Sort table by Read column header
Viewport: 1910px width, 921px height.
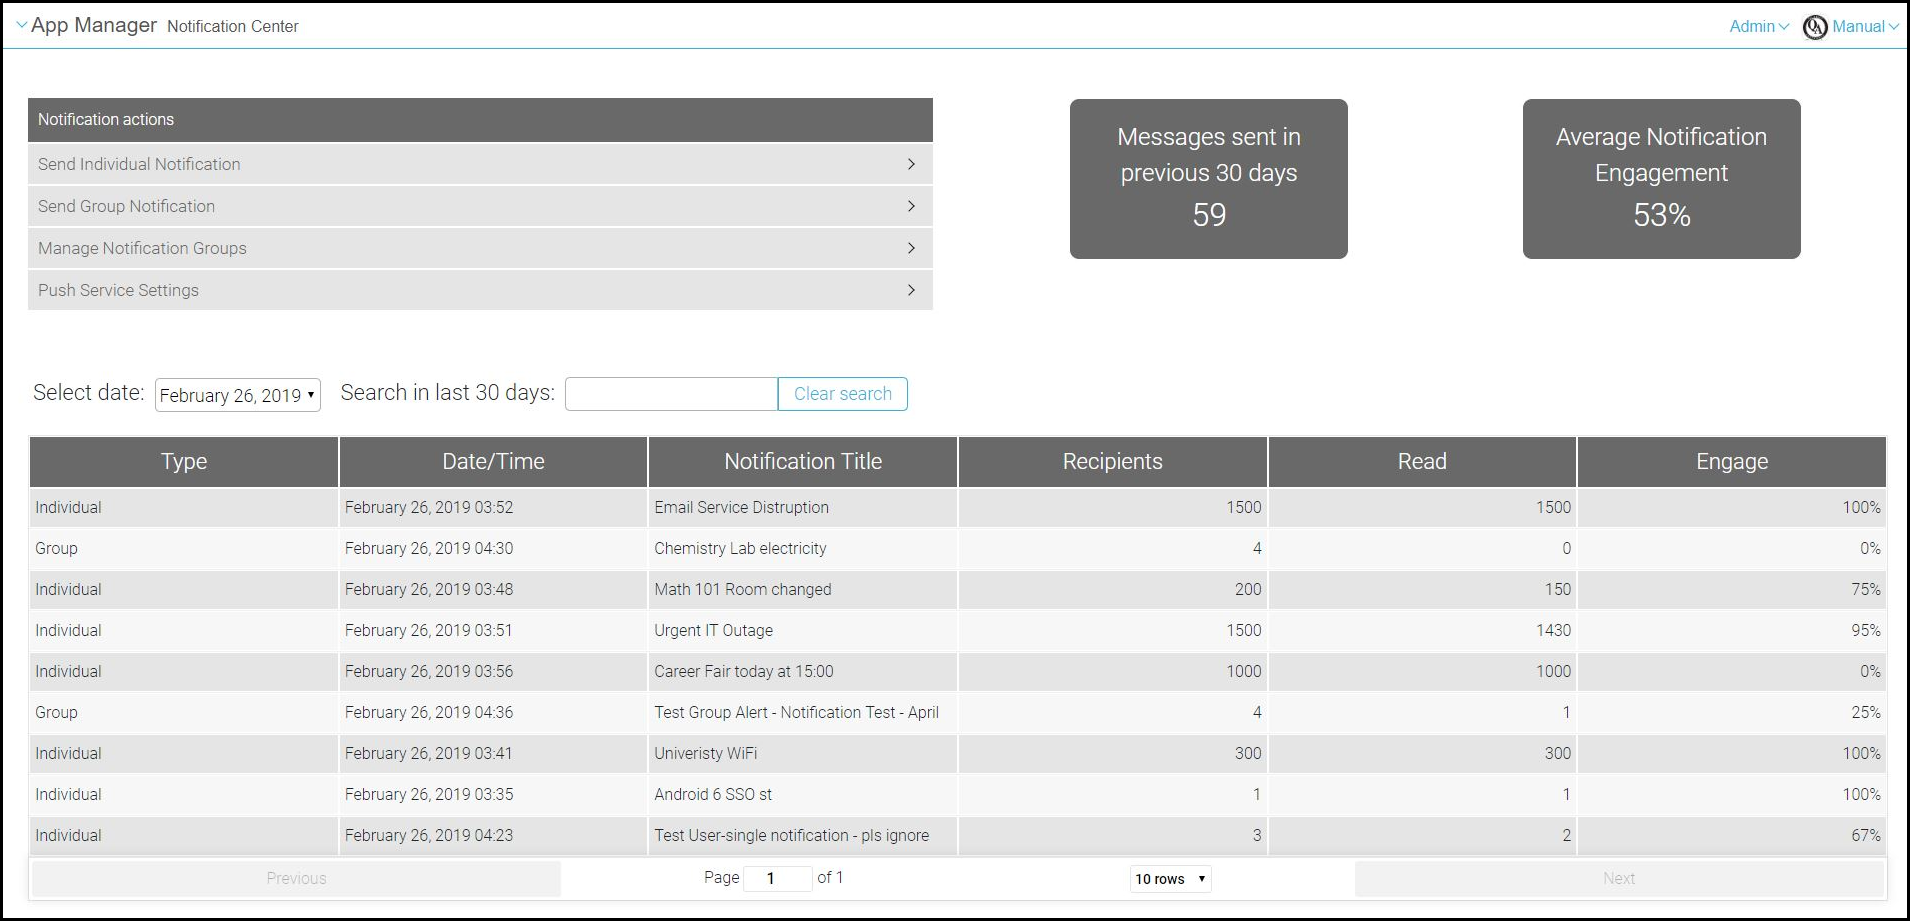[x=1422, y=461]
